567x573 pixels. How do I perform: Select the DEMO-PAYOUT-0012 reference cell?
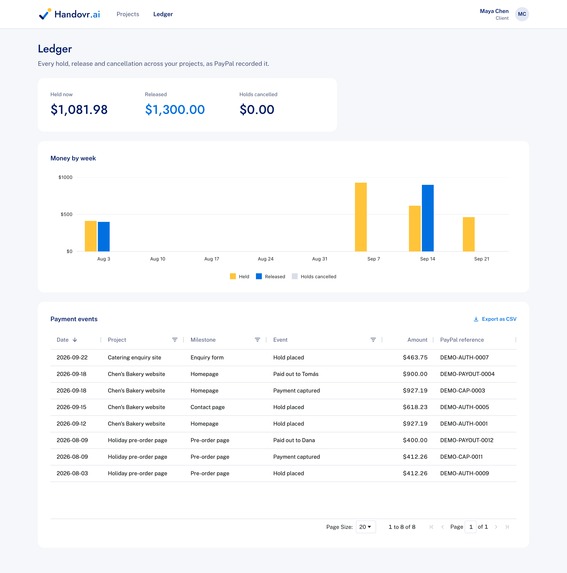467,440
